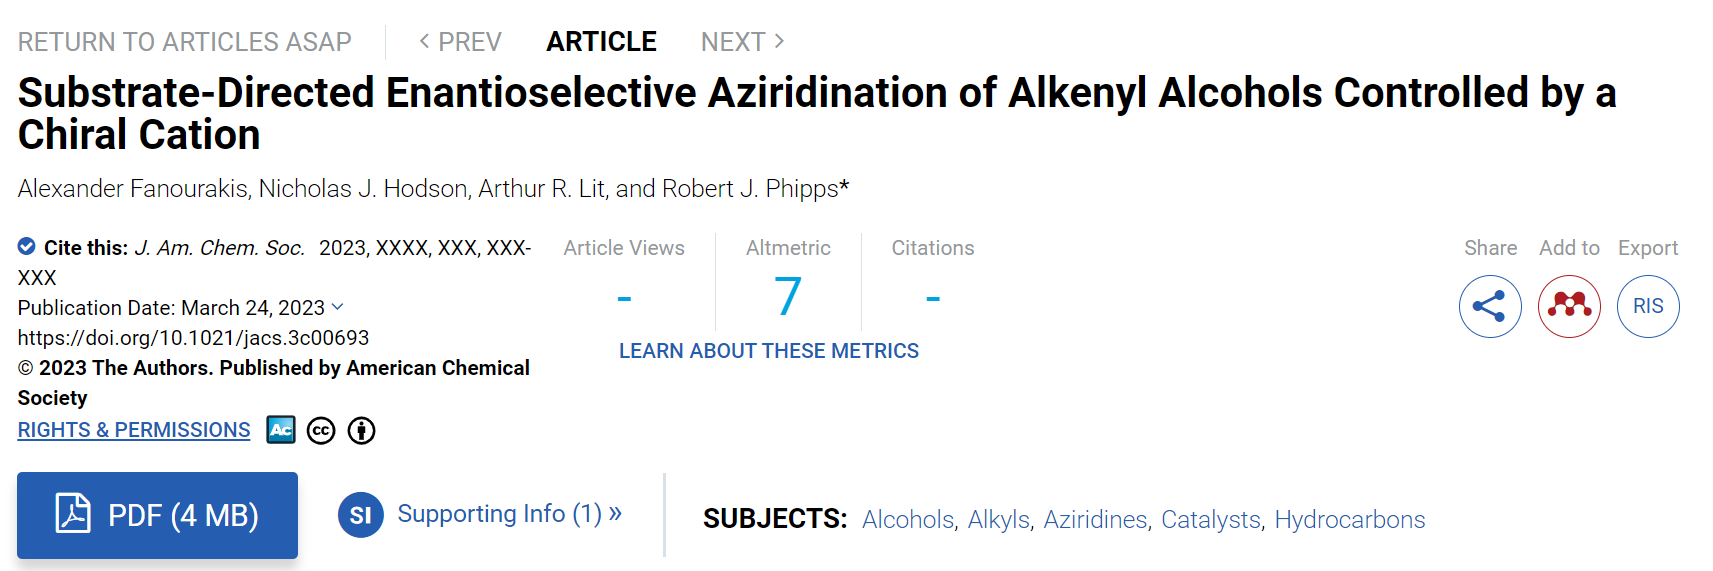
Task: View the Altmetric score of 7
Action: pyautogui.click(x=788, y=297)
